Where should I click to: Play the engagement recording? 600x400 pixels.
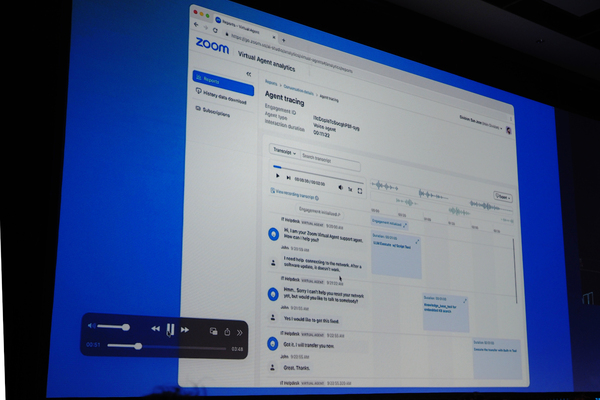pyautogui.click(x=278, y=176)
